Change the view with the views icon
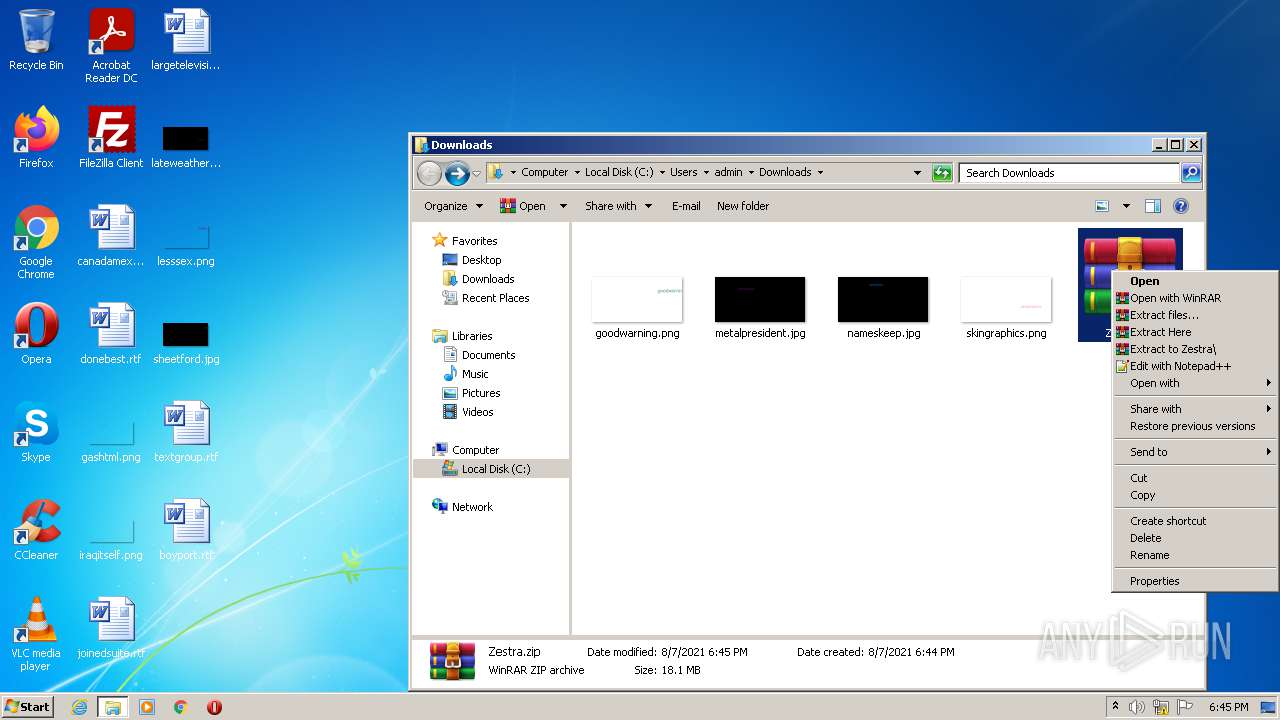This screenshot has height=720, width=1280. coord(1102,206)
